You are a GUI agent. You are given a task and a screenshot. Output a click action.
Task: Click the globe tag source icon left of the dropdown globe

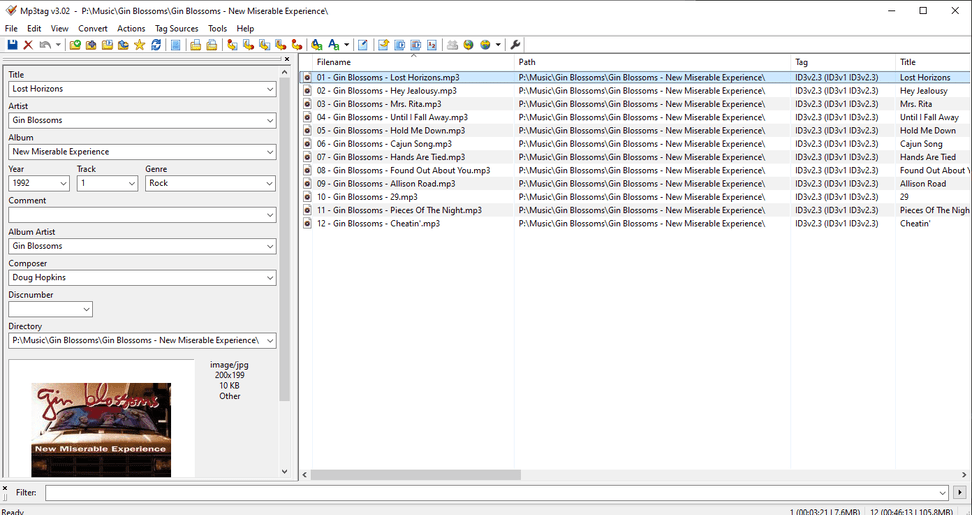tap(469, 45)
